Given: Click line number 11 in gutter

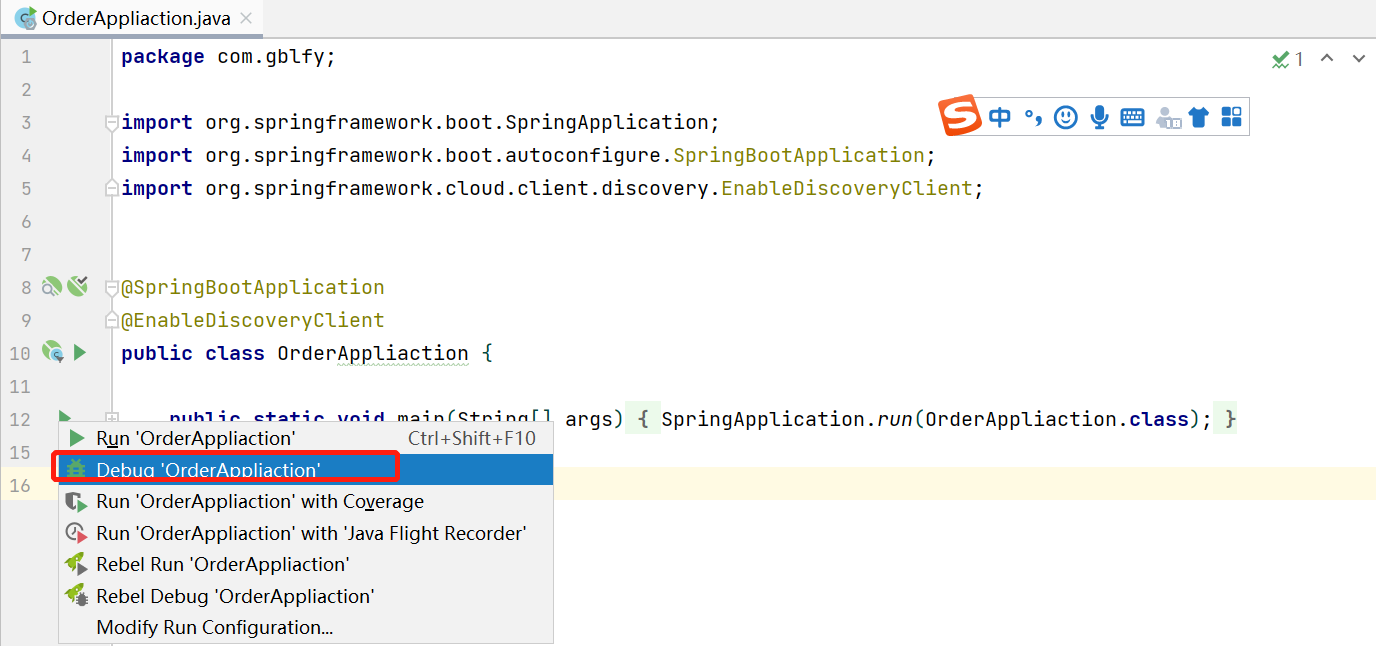Looking at the screenshot, I should (x=20, y=386).
